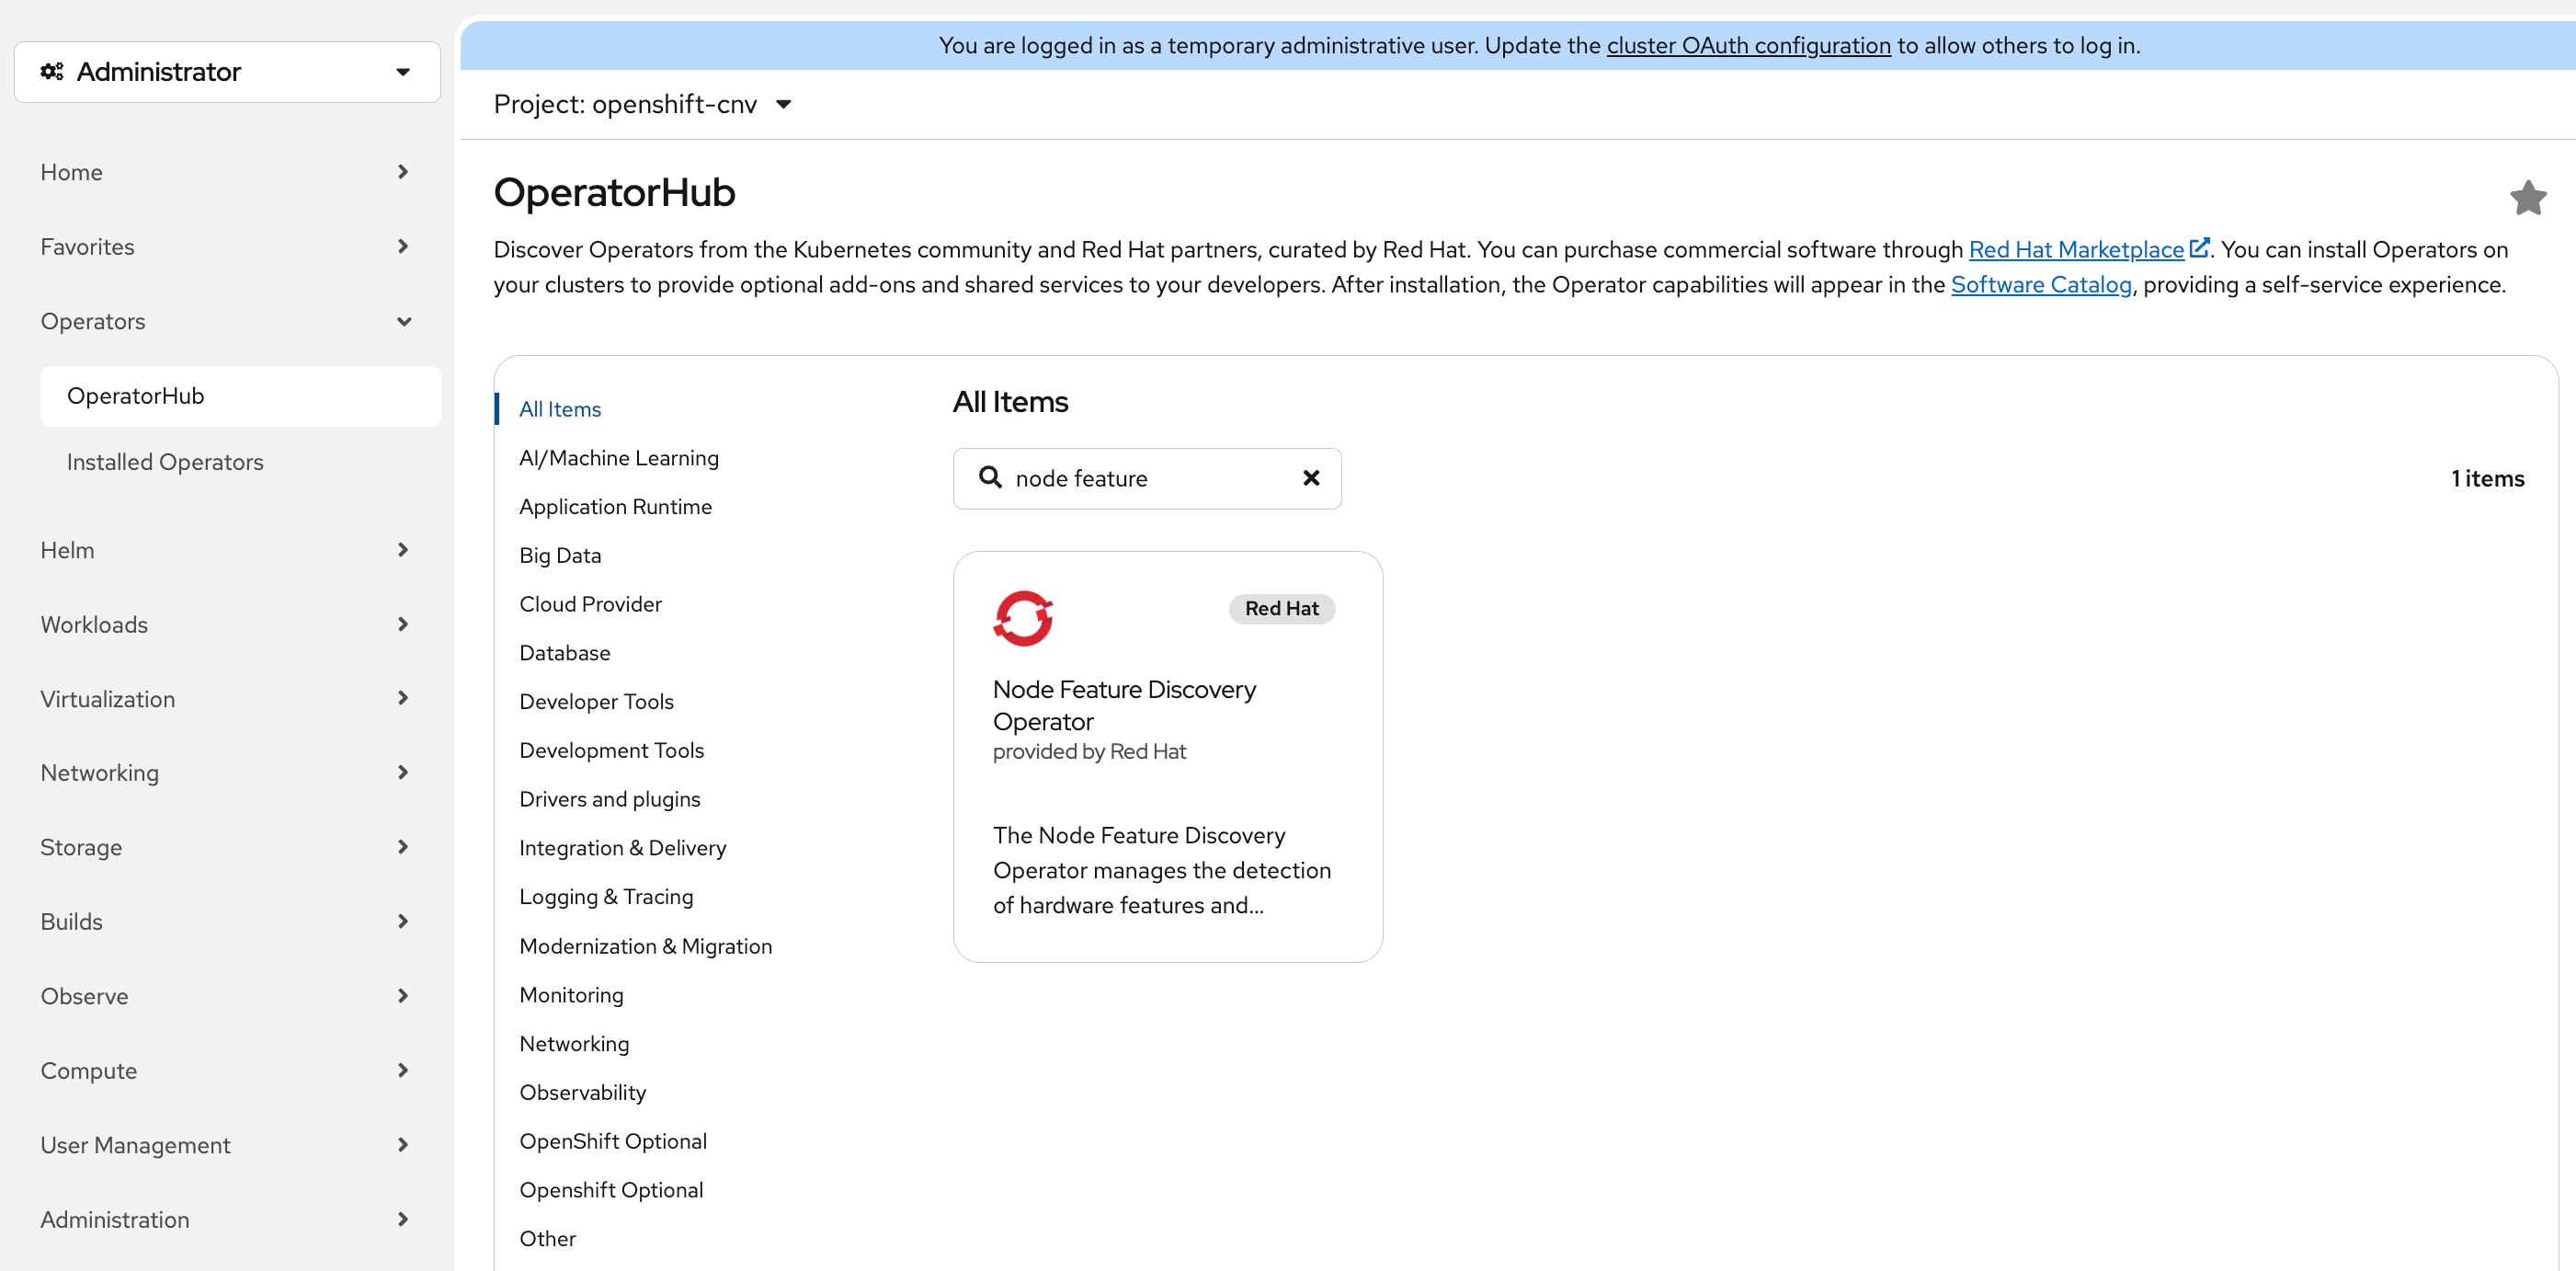Expand the Helm navigation section

pyautogui.click(x=226, y=550)
